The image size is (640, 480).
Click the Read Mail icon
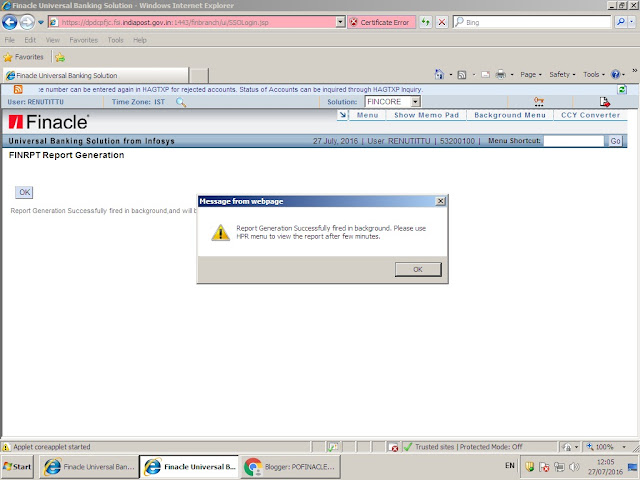(485, 75)
